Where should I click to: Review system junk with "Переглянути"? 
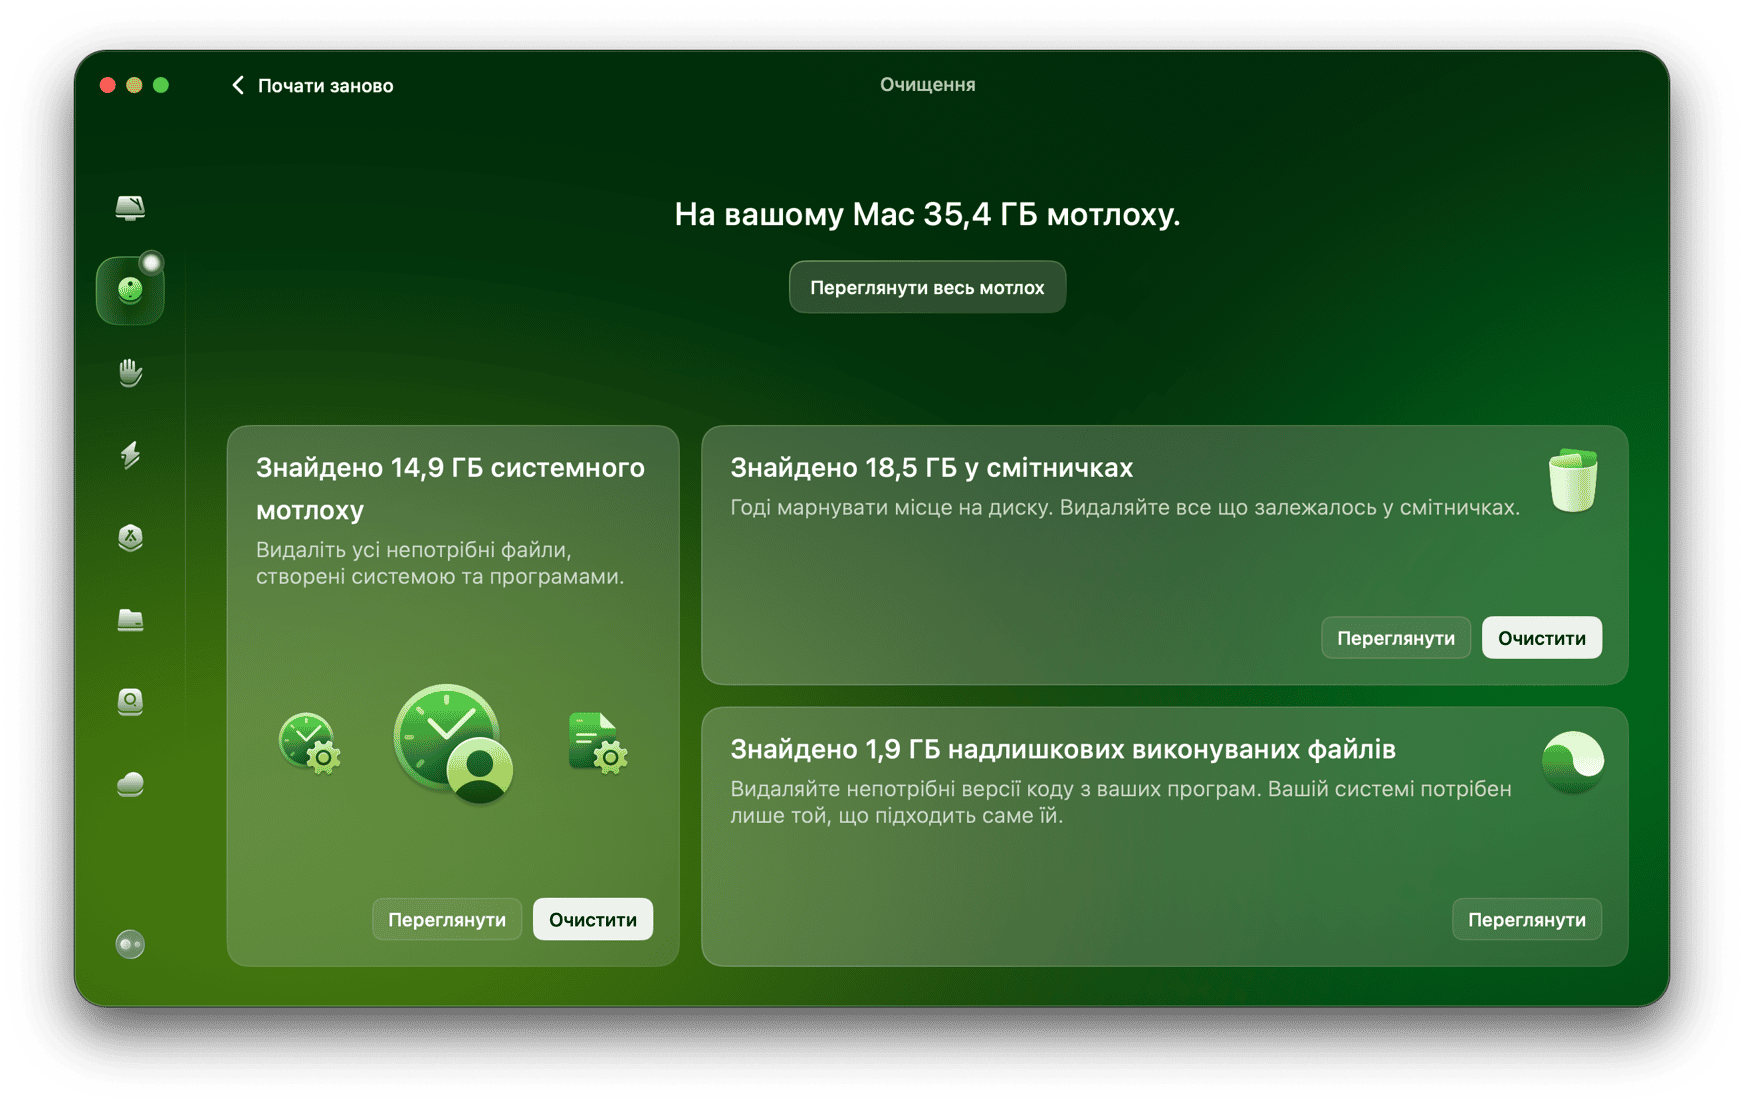447,920
